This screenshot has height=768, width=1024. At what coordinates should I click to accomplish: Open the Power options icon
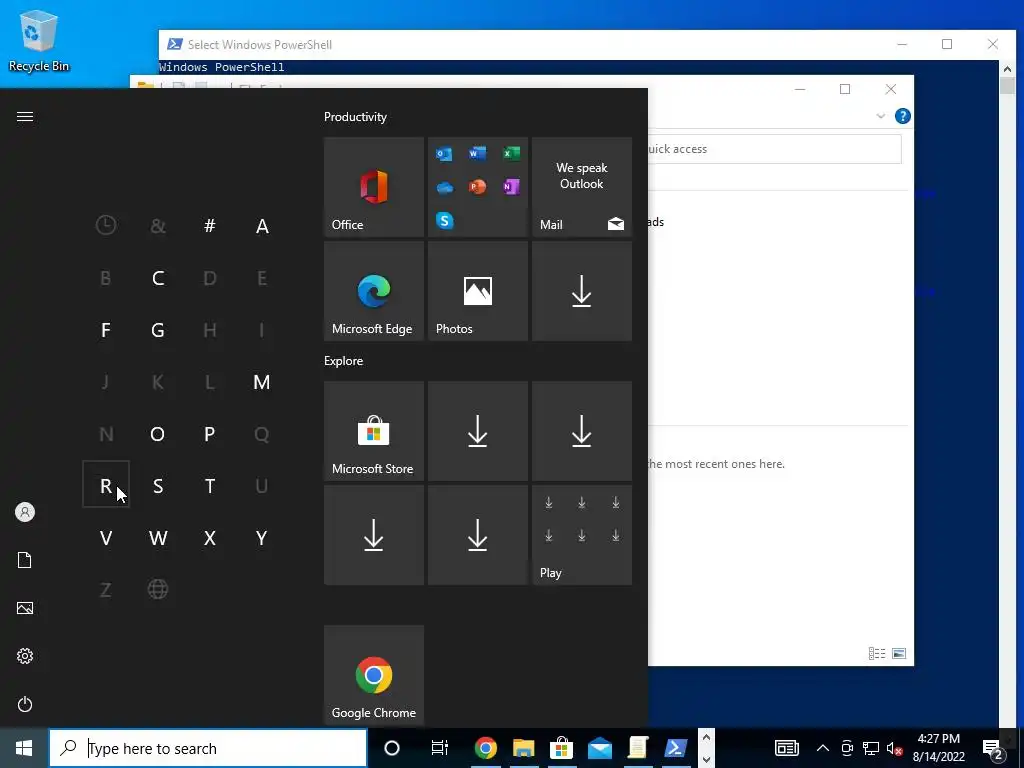tap(25, 704)
